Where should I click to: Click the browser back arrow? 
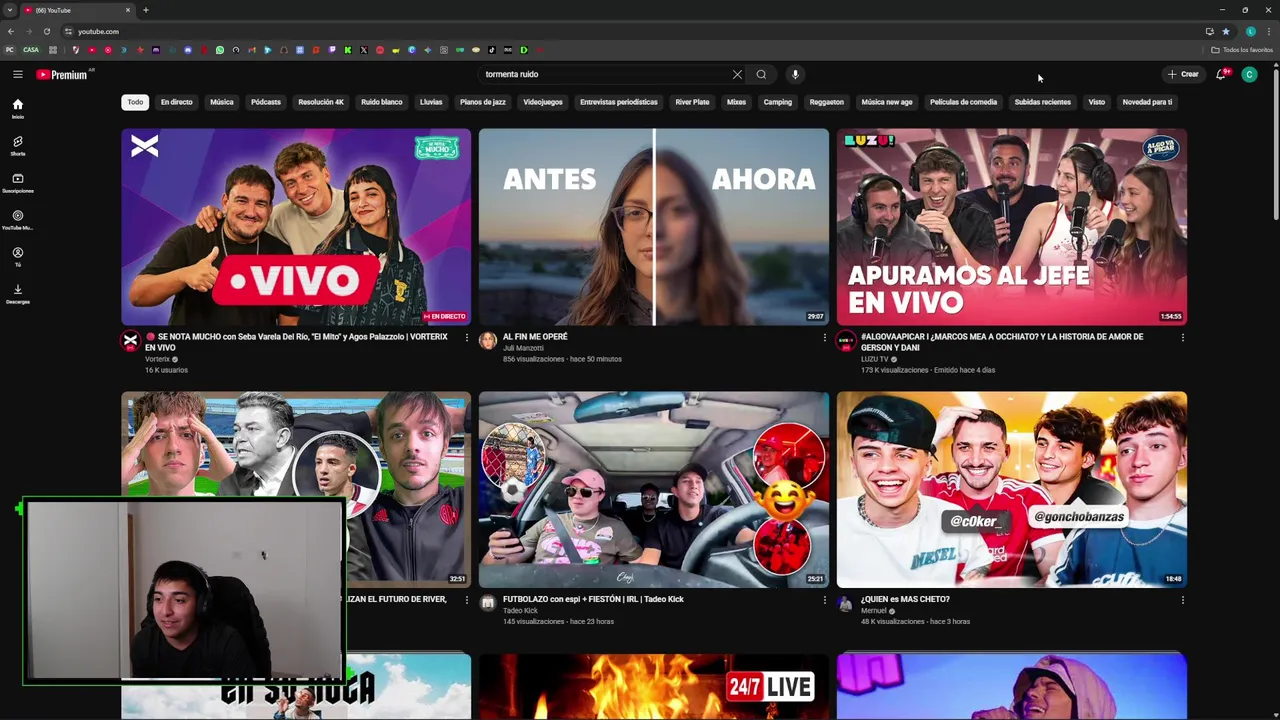pyautogui.click(x=11, y=31)
